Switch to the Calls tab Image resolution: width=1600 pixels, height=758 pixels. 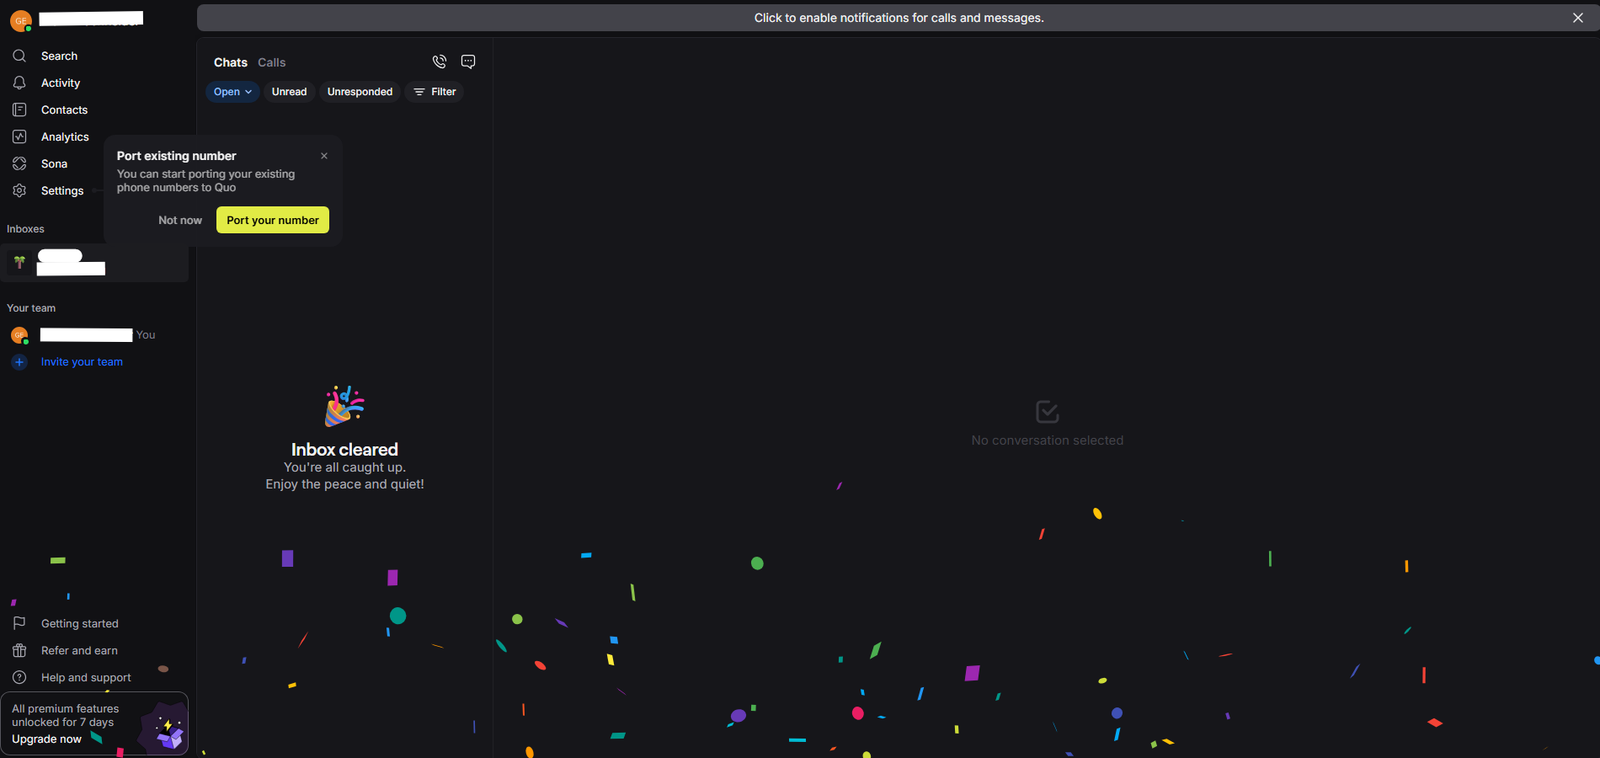click(x=271, y=62)
